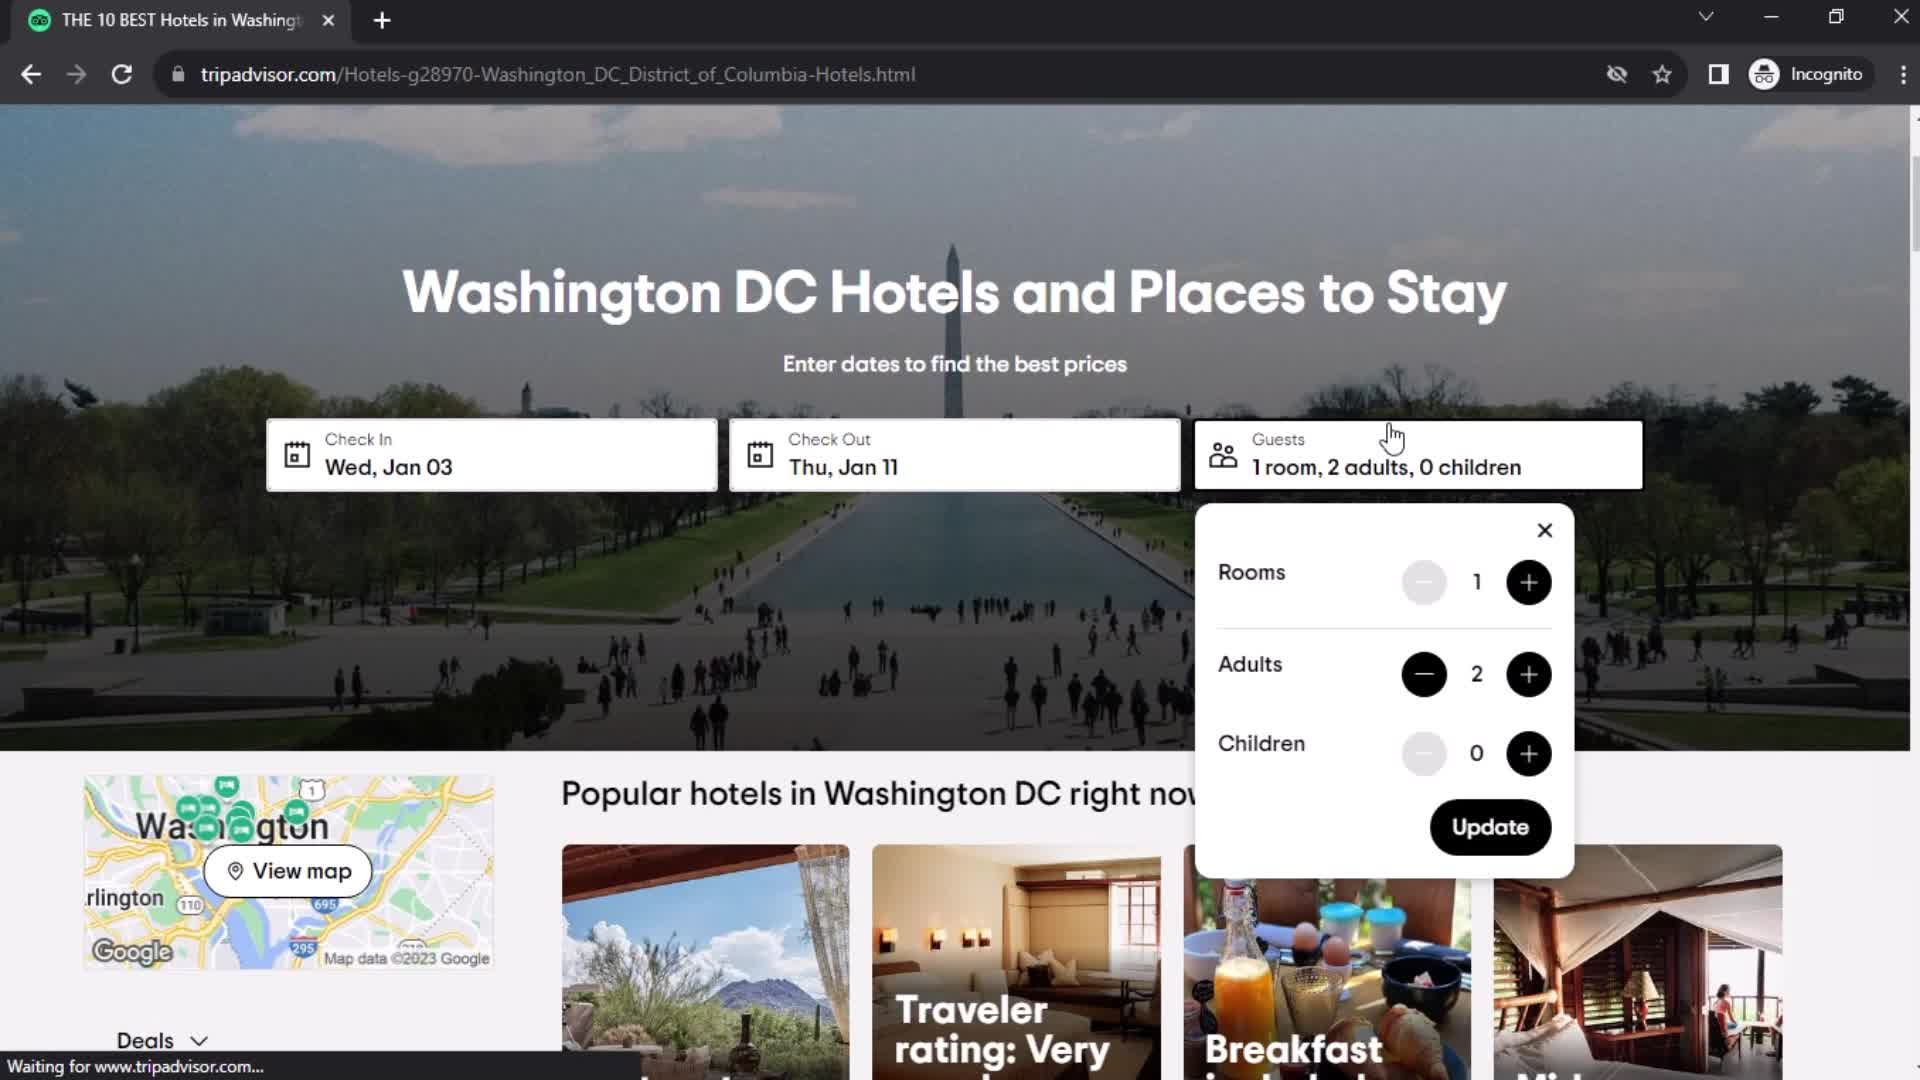Decrease the Adults count minus button

[x=1423, y=674]
